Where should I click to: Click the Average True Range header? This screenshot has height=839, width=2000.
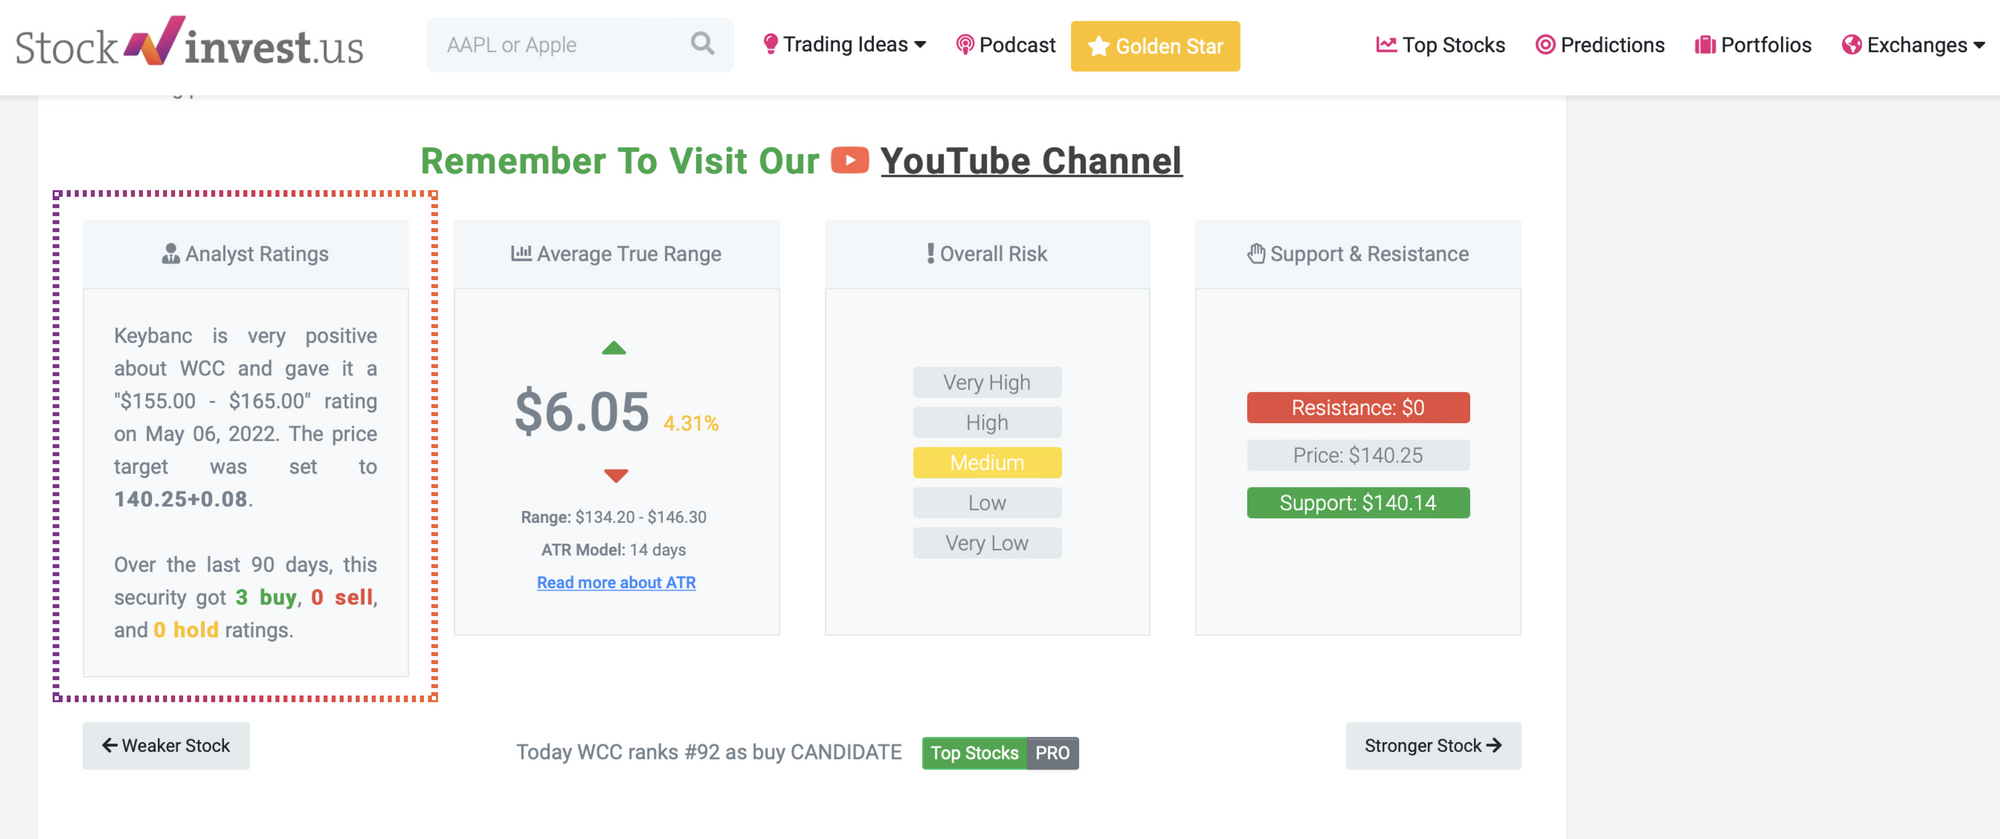617,254
